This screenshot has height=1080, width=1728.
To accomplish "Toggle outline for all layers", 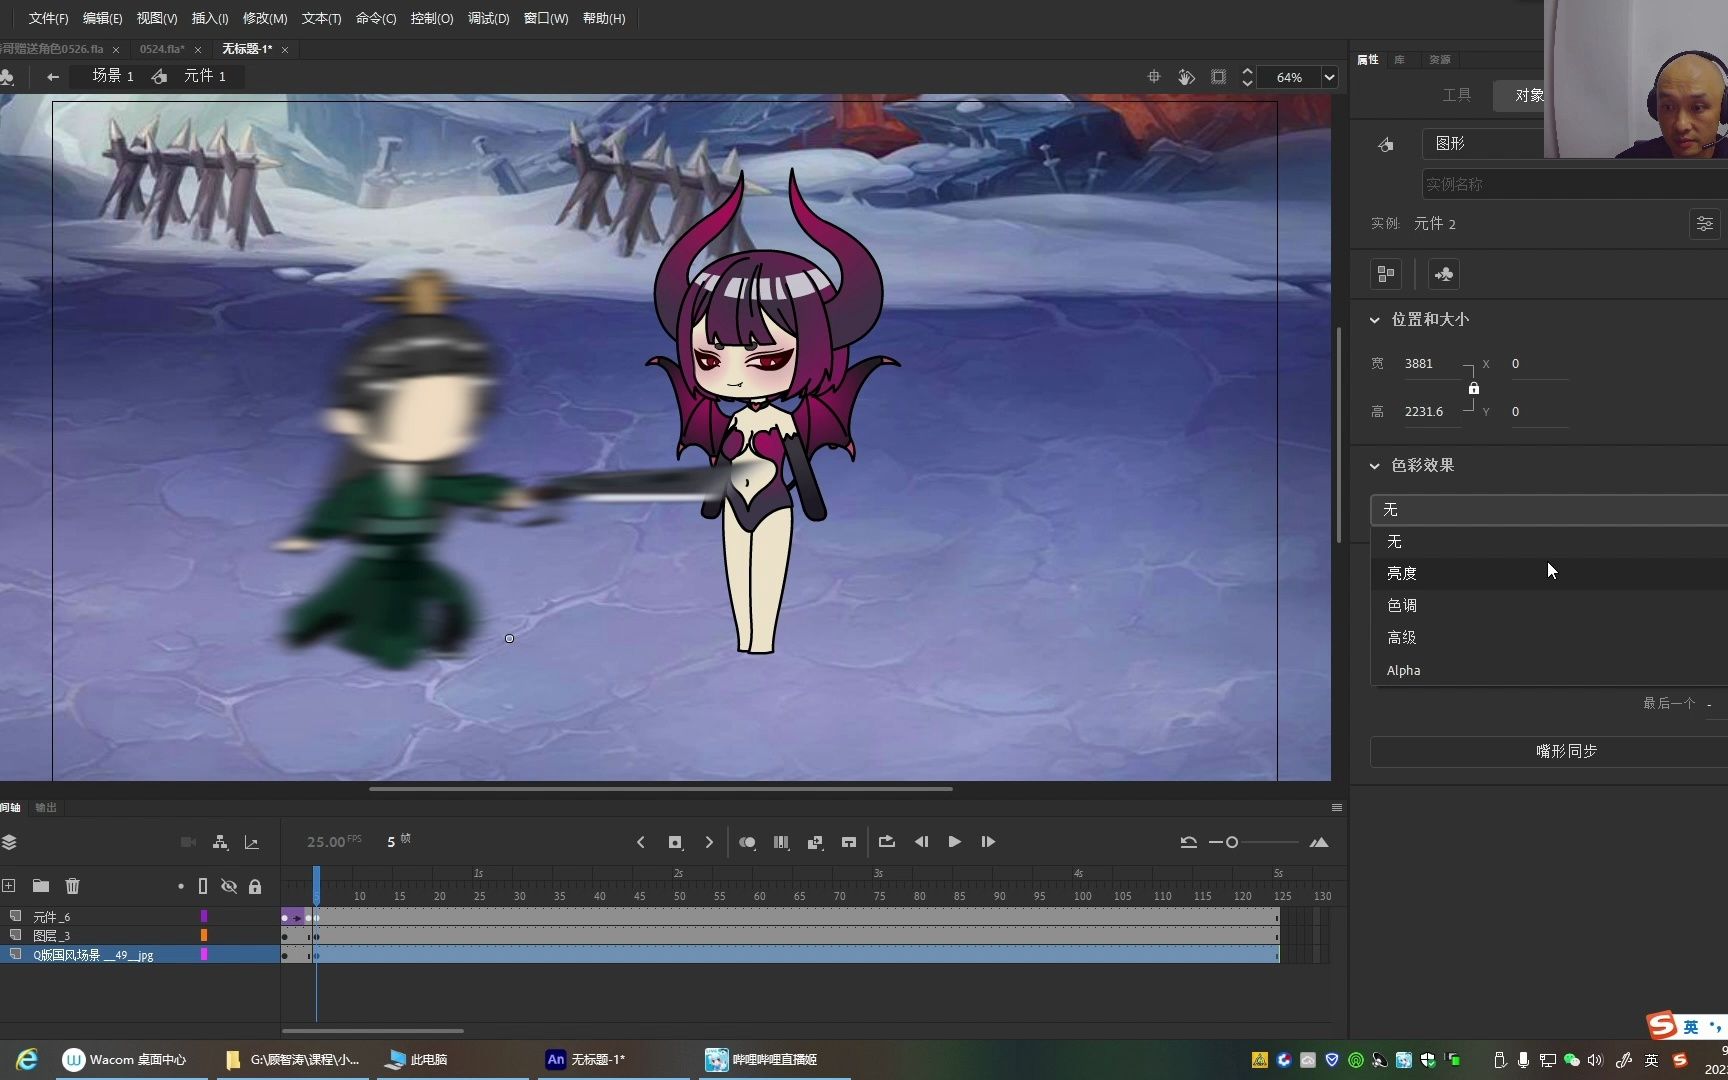I will coord(203,886).
